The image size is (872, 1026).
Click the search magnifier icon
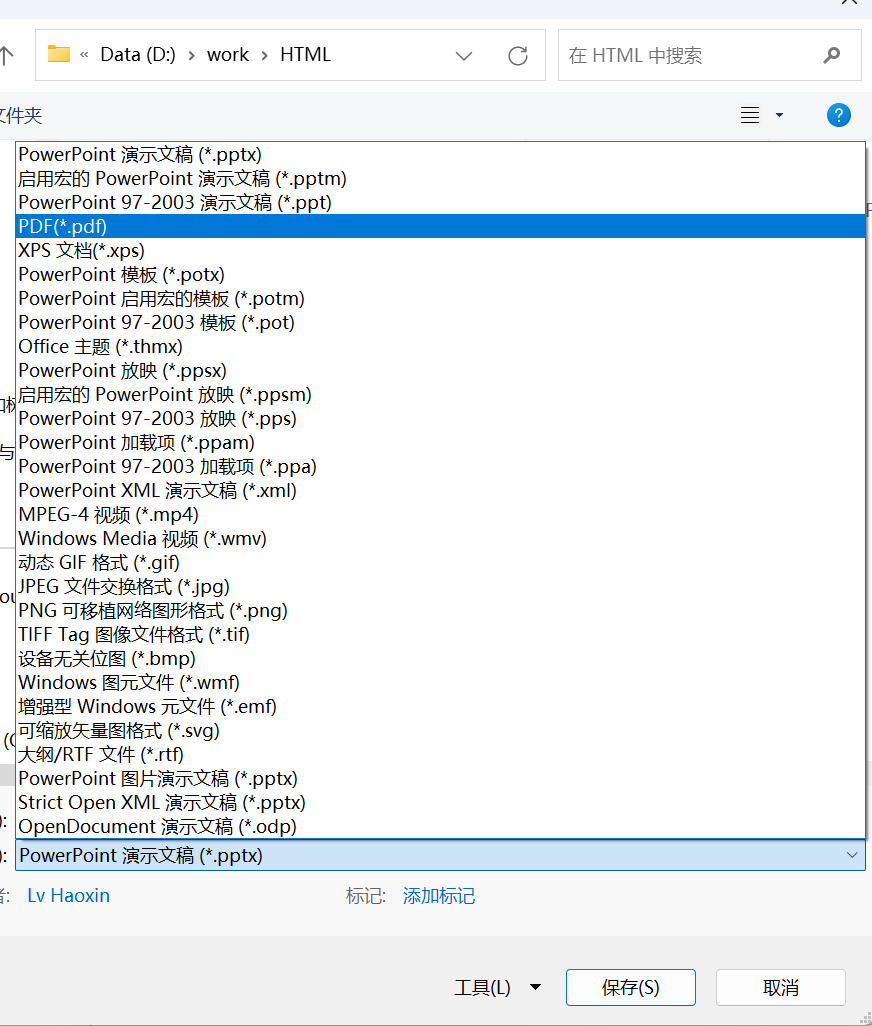[x=831, y=55]
